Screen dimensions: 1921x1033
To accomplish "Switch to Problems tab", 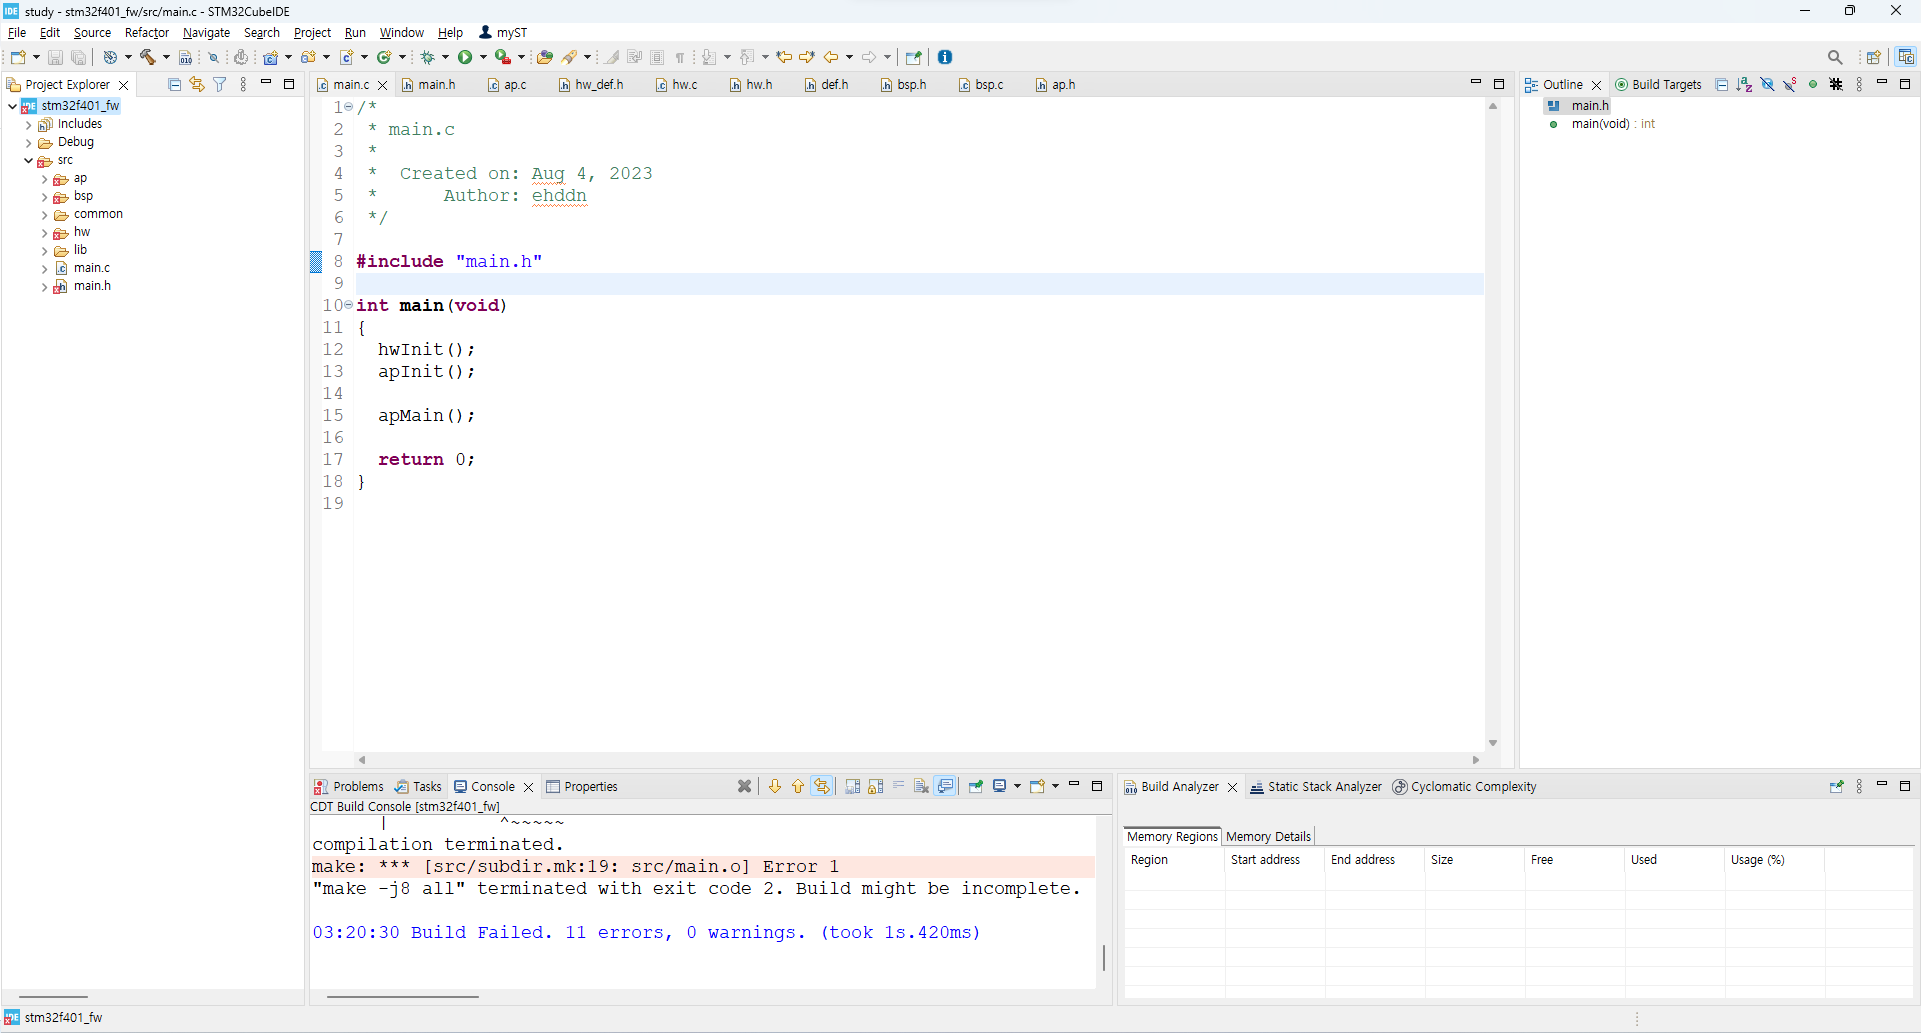I will point(349,787).
